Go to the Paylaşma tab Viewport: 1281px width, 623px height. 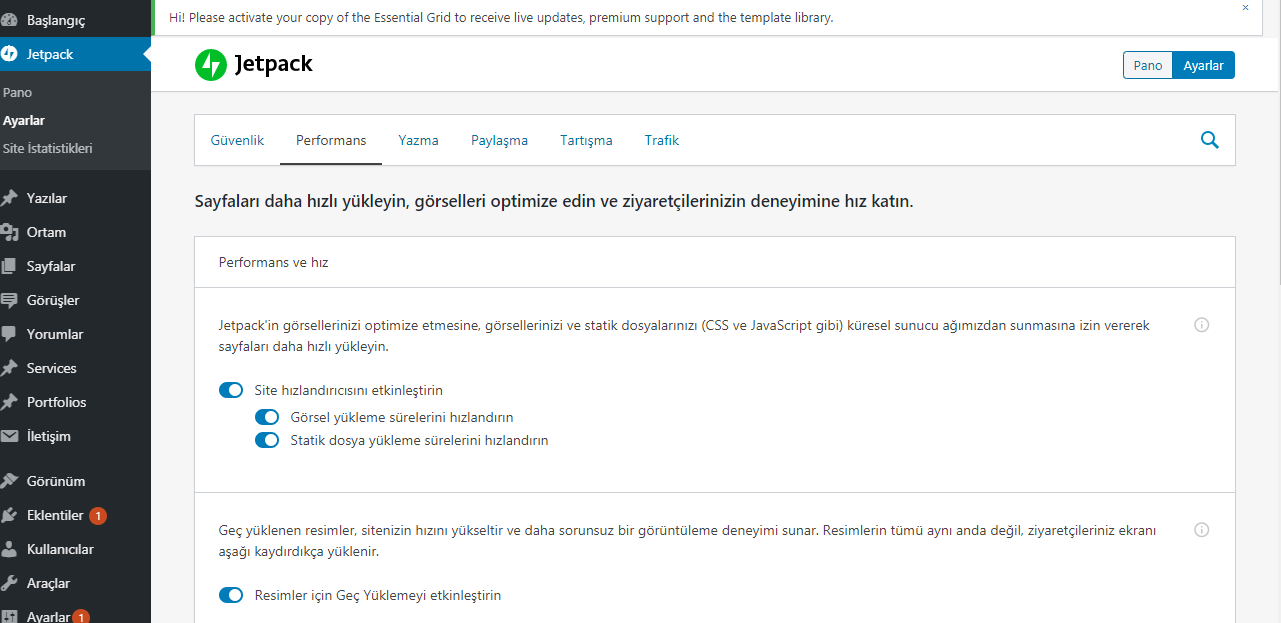(x=499, y=140)
